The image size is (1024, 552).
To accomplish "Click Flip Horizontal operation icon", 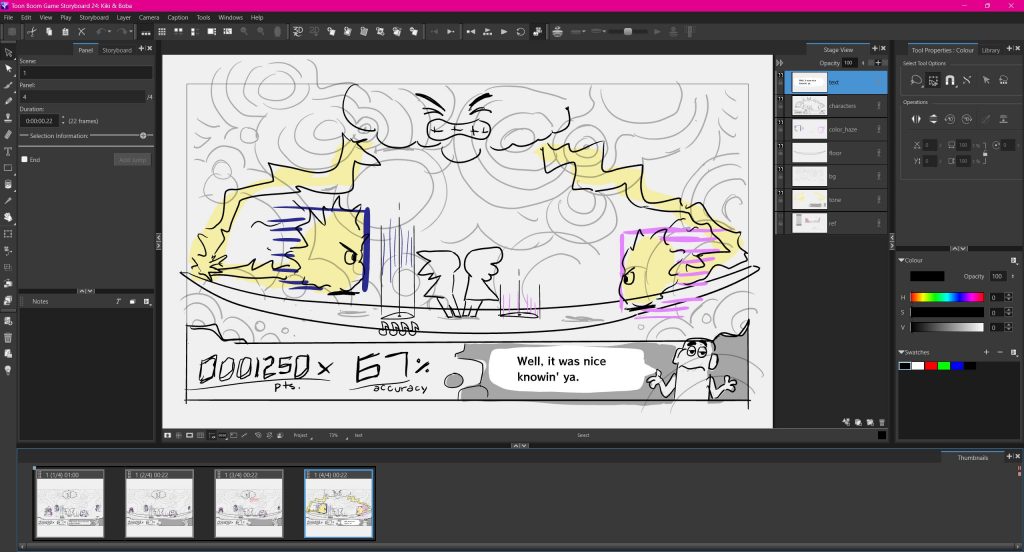I will (916, 119).
